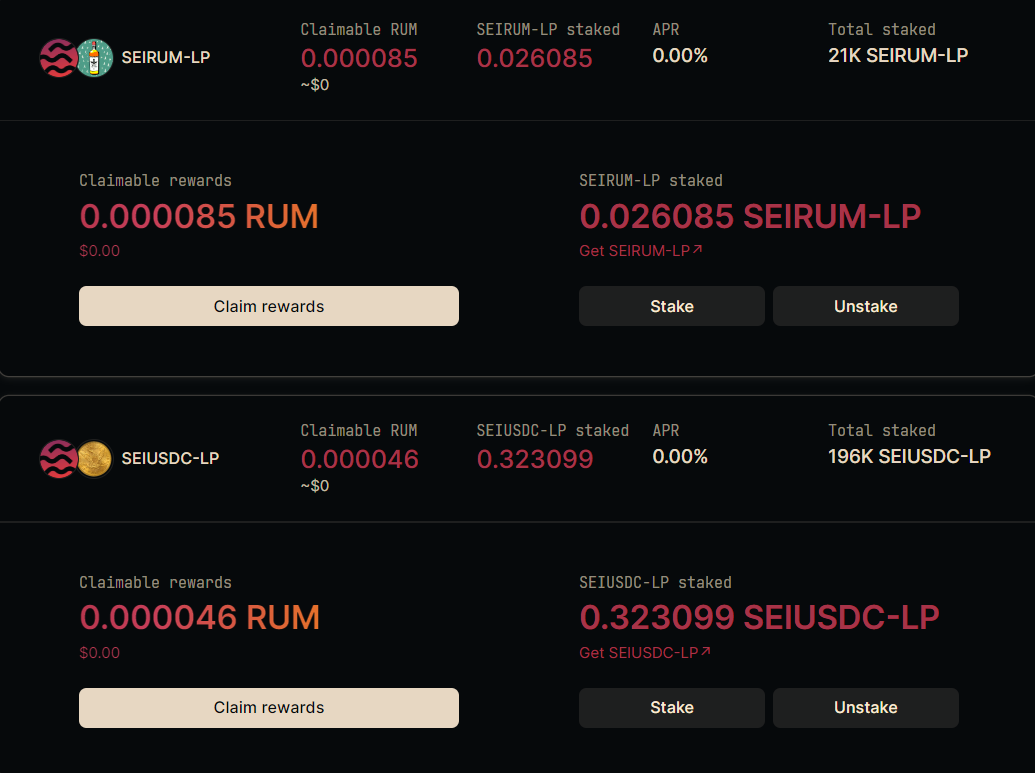Stake SEIUSDC-LP tokens
1035x773 pixels.
click(x=671, y=708)
